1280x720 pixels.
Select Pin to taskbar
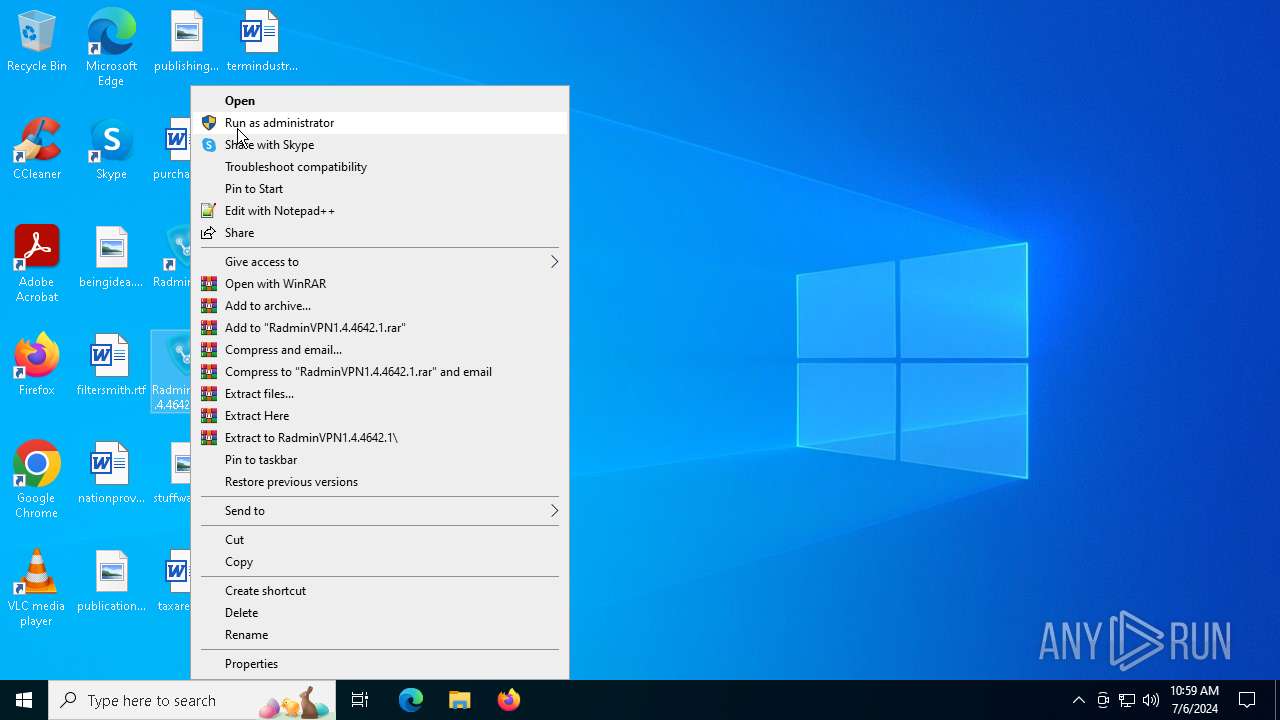point(380,460)
